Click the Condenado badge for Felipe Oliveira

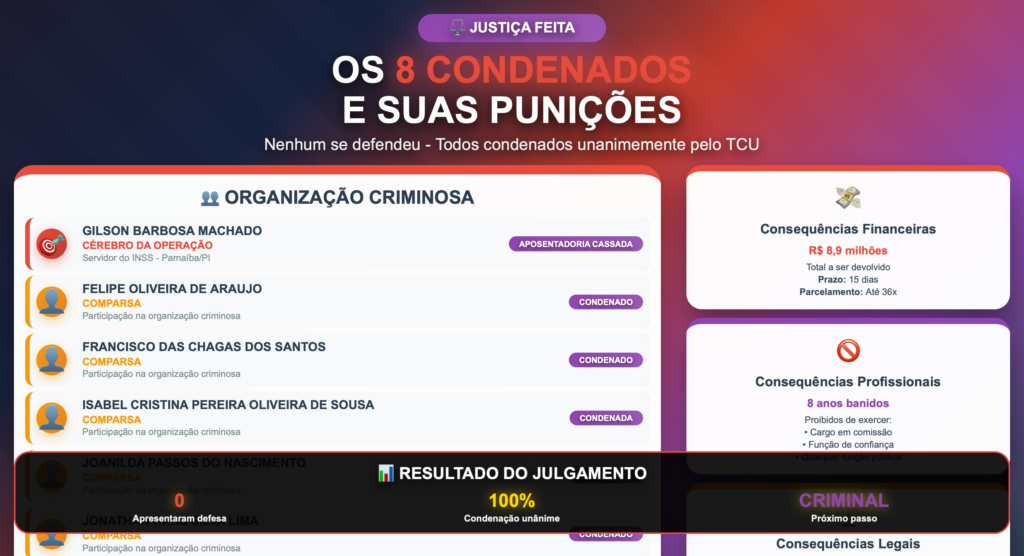605,302
